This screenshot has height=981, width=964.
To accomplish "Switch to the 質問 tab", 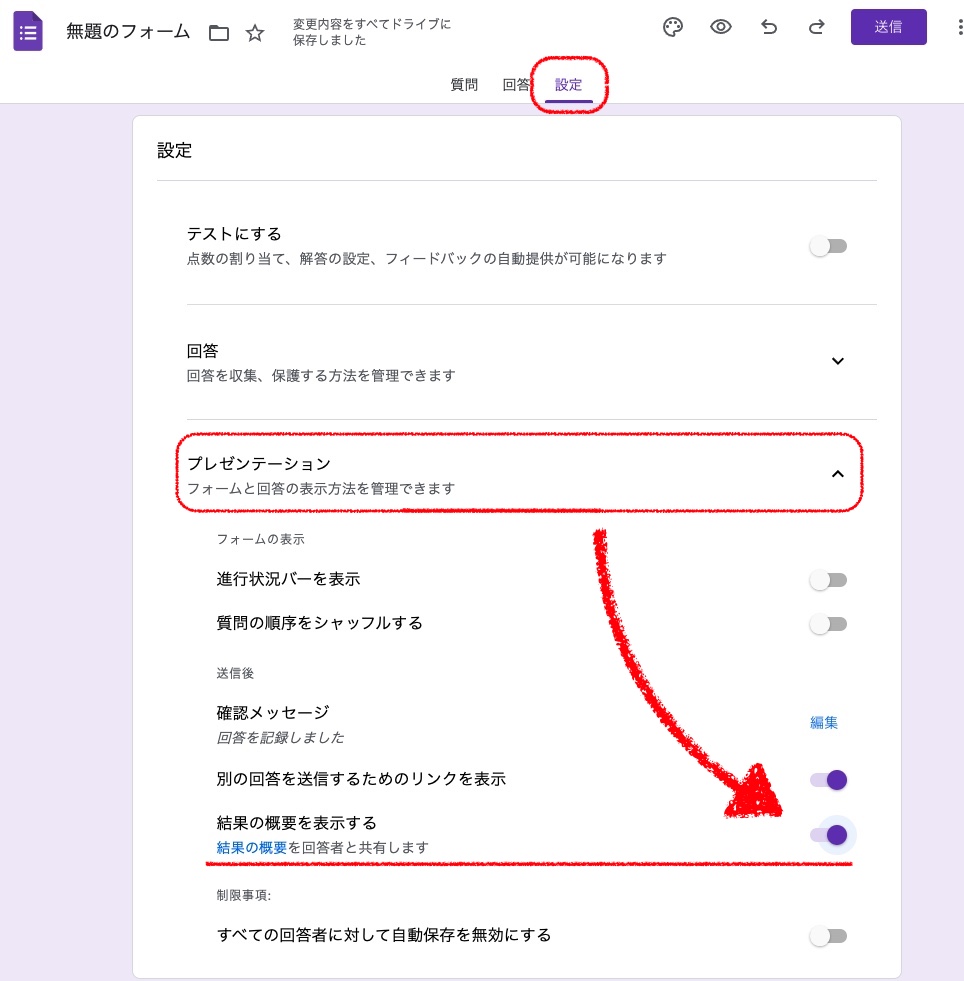I will pos(464,85).
